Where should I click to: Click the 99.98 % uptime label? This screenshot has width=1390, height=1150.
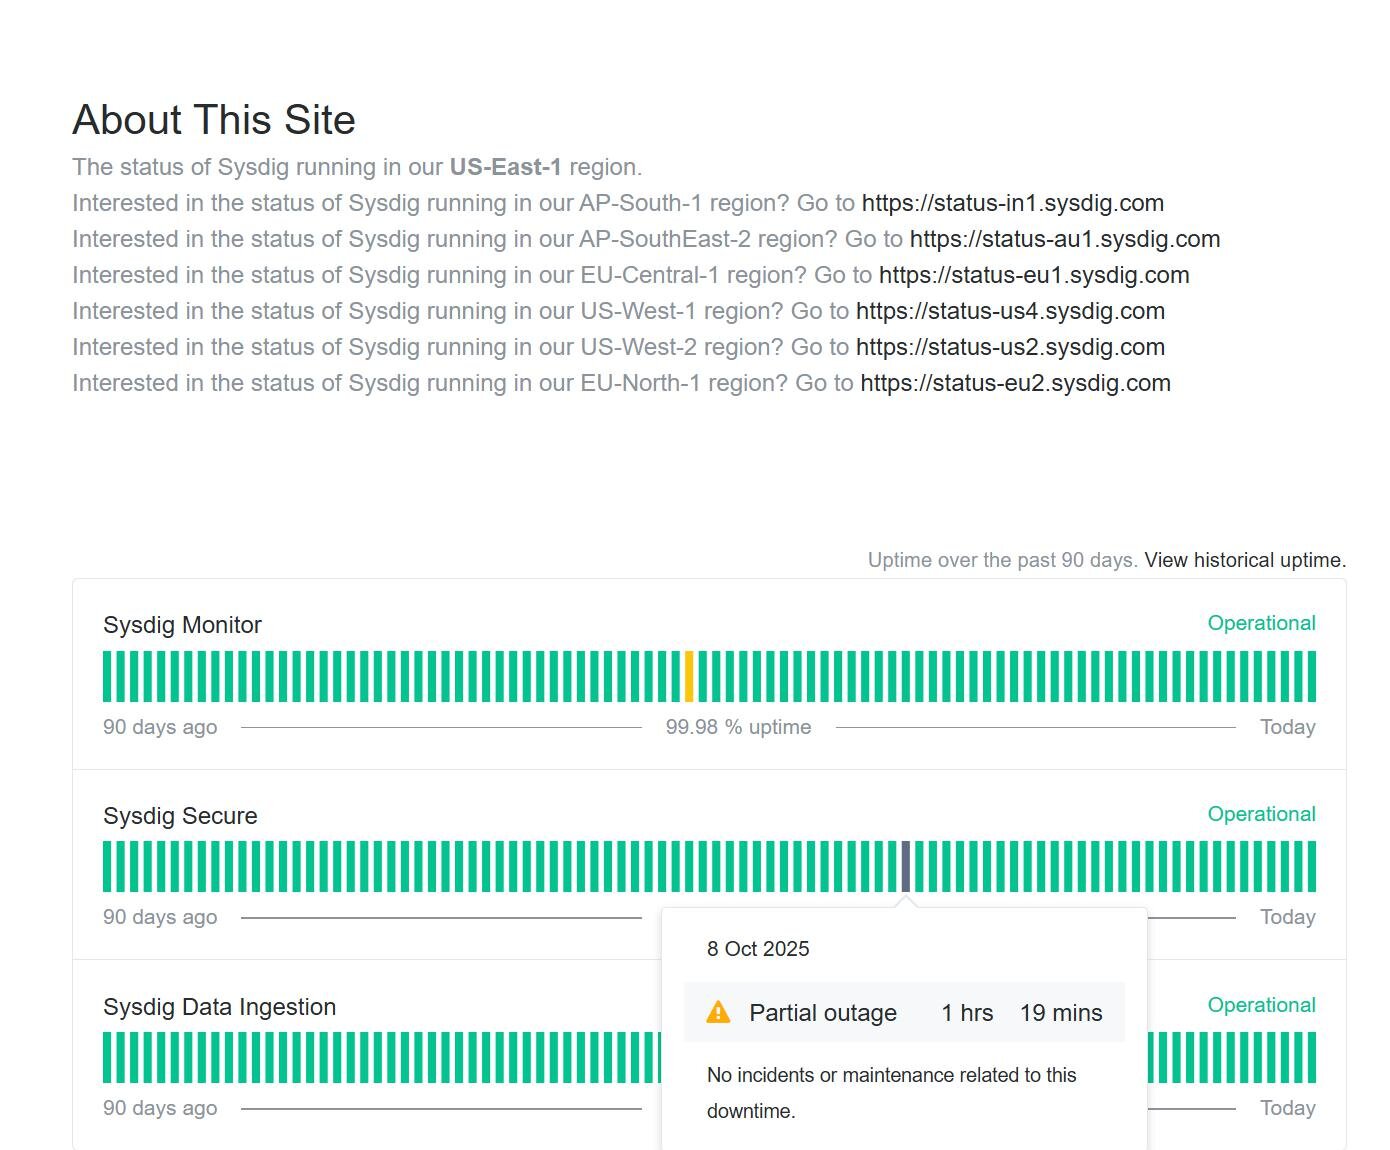pyautogui.click(x=738, y=727)
